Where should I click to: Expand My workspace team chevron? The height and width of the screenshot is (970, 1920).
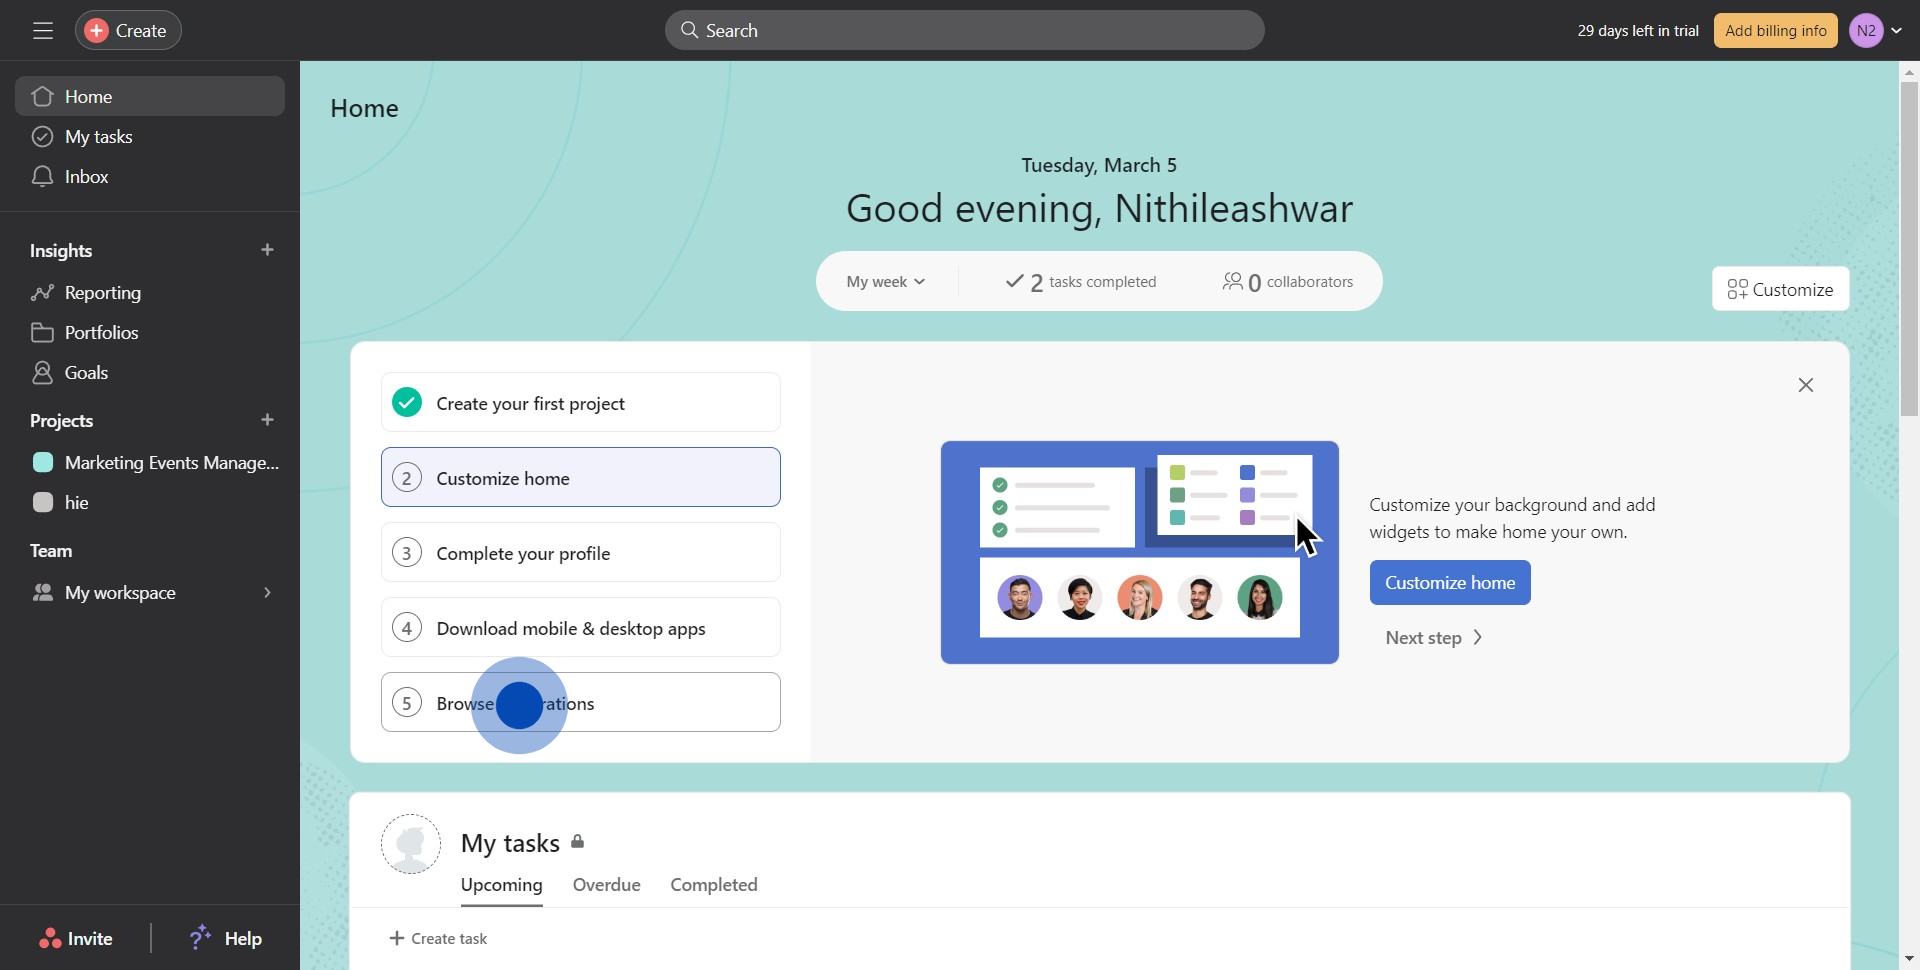[x=267, y=593]
